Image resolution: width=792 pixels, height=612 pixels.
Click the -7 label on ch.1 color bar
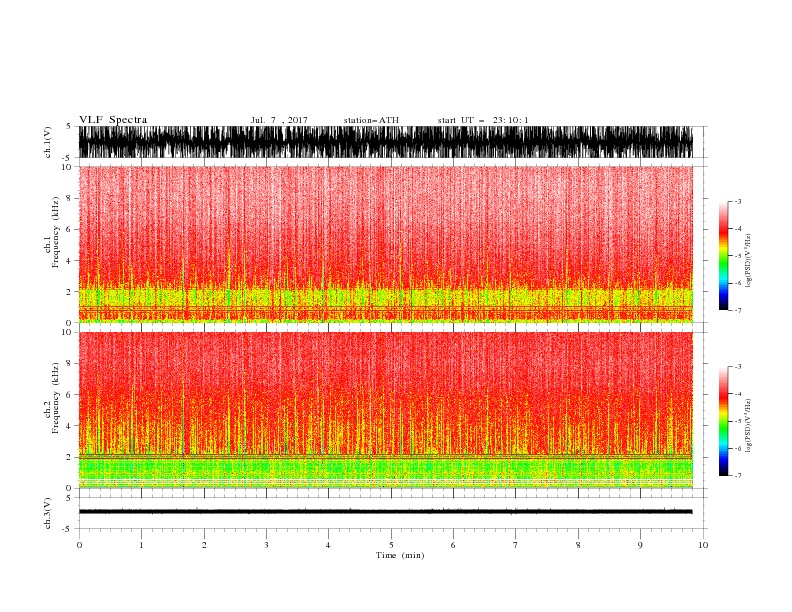coord(738,310)
